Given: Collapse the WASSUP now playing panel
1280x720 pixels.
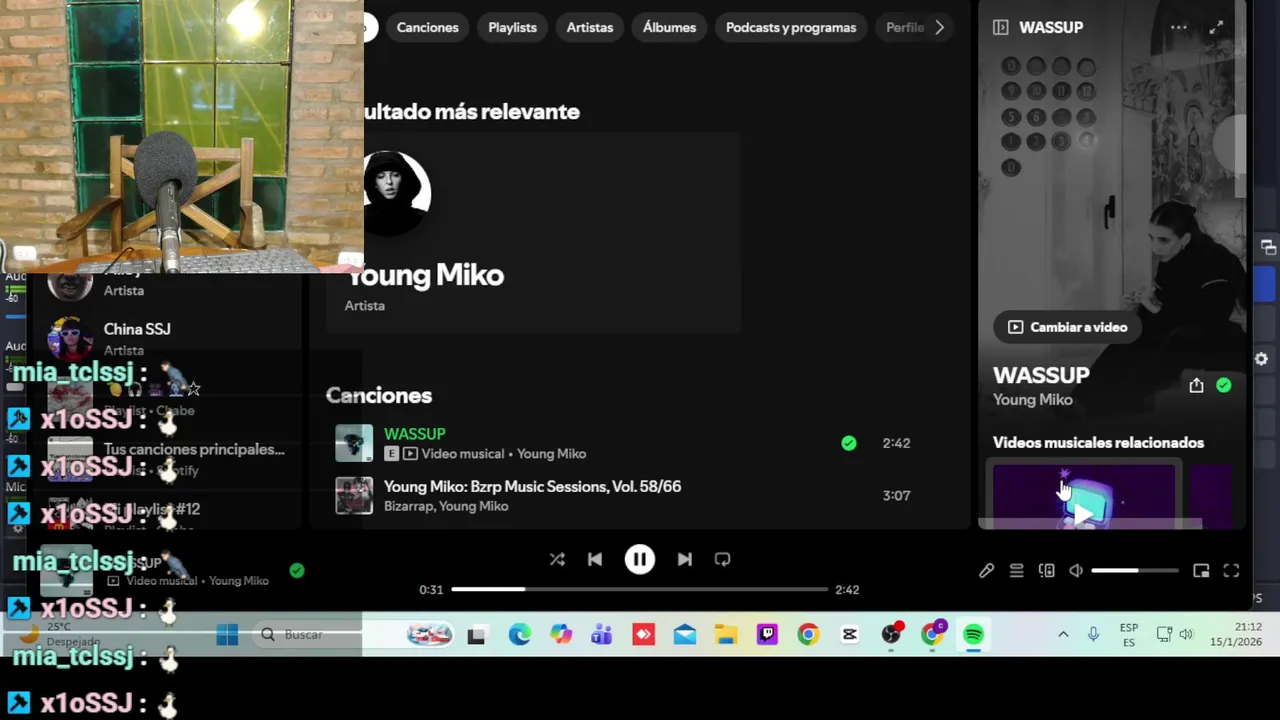Looking at the screenshot, I should pyautogui.click(x=1000, y=27).
